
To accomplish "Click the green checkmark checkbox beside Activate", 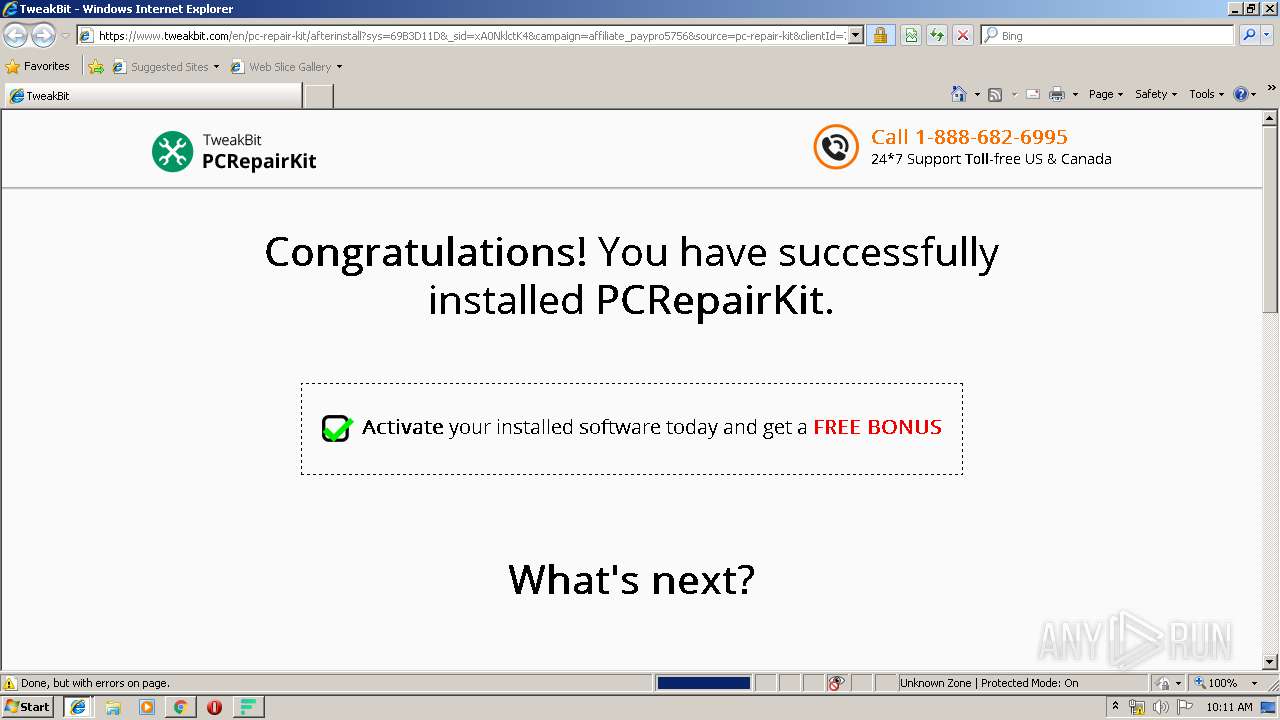I will pyautogui.click(x=337, y=428).
